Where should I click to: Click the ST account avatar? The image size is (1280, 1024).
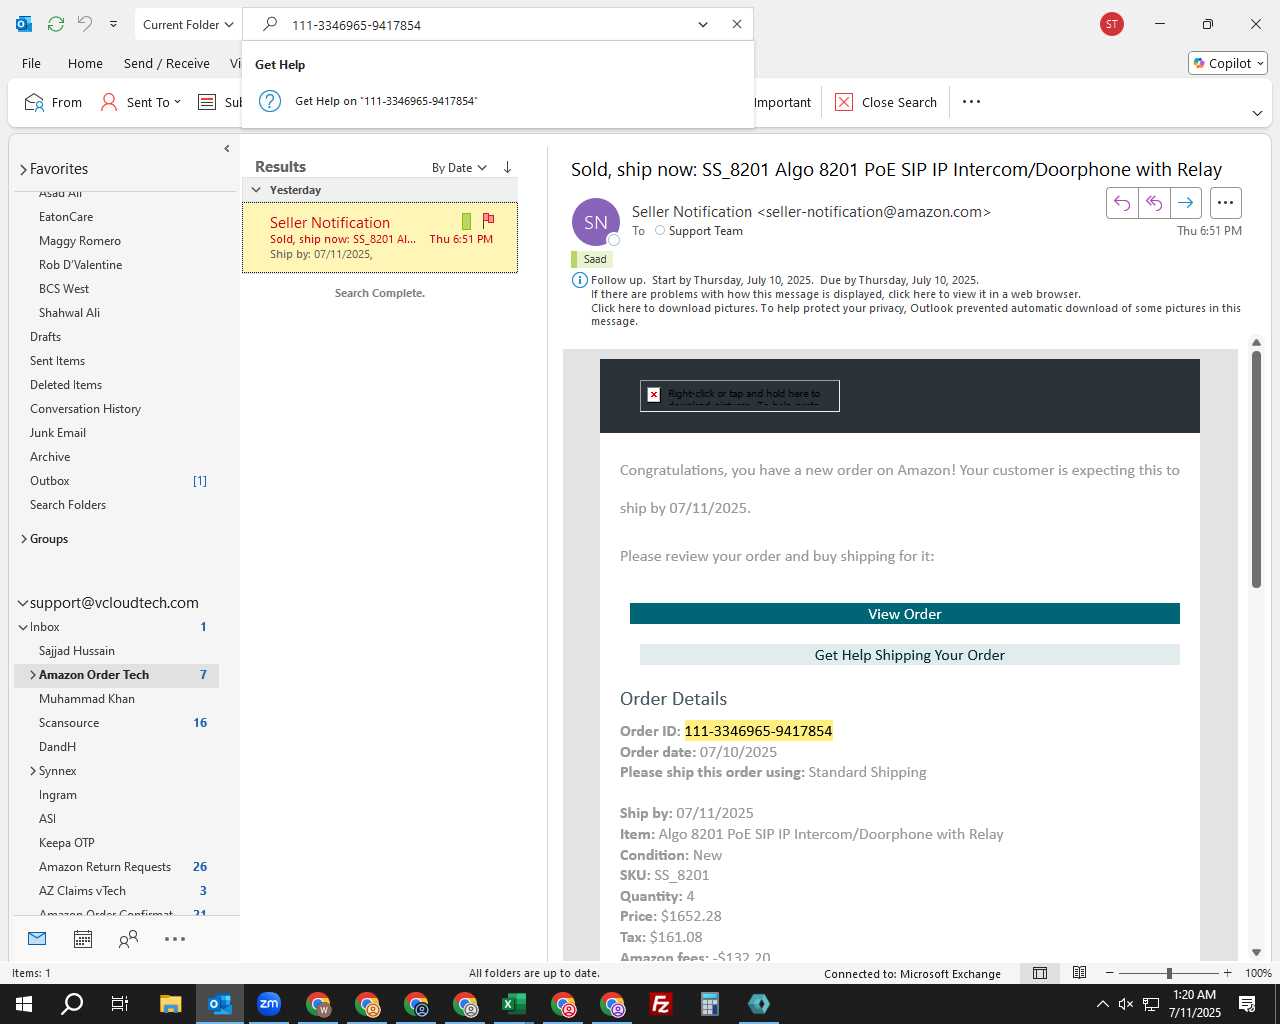tap(1111, 24)
